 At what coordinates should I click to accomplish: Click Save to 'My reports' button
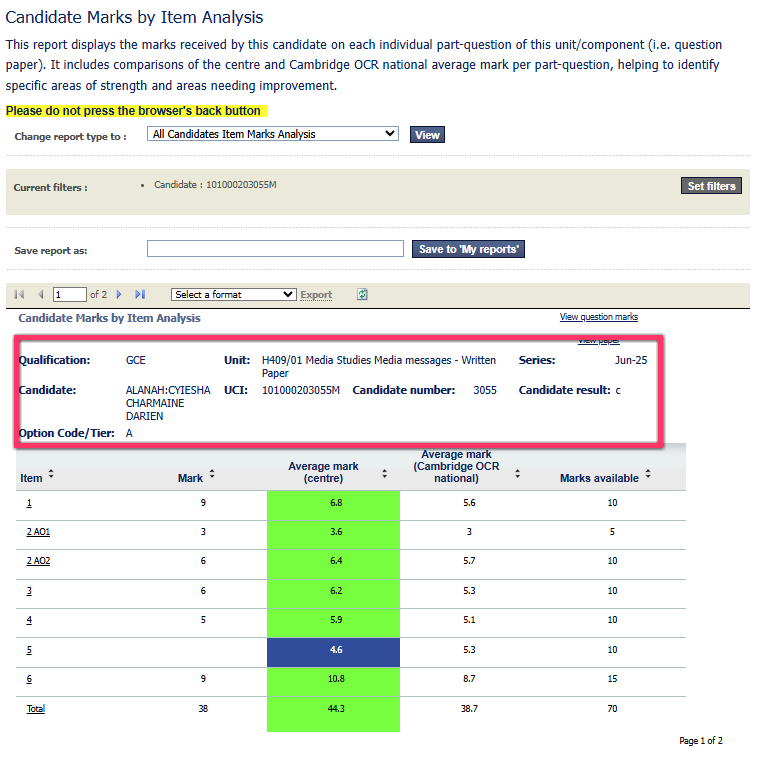pos(468,249)
